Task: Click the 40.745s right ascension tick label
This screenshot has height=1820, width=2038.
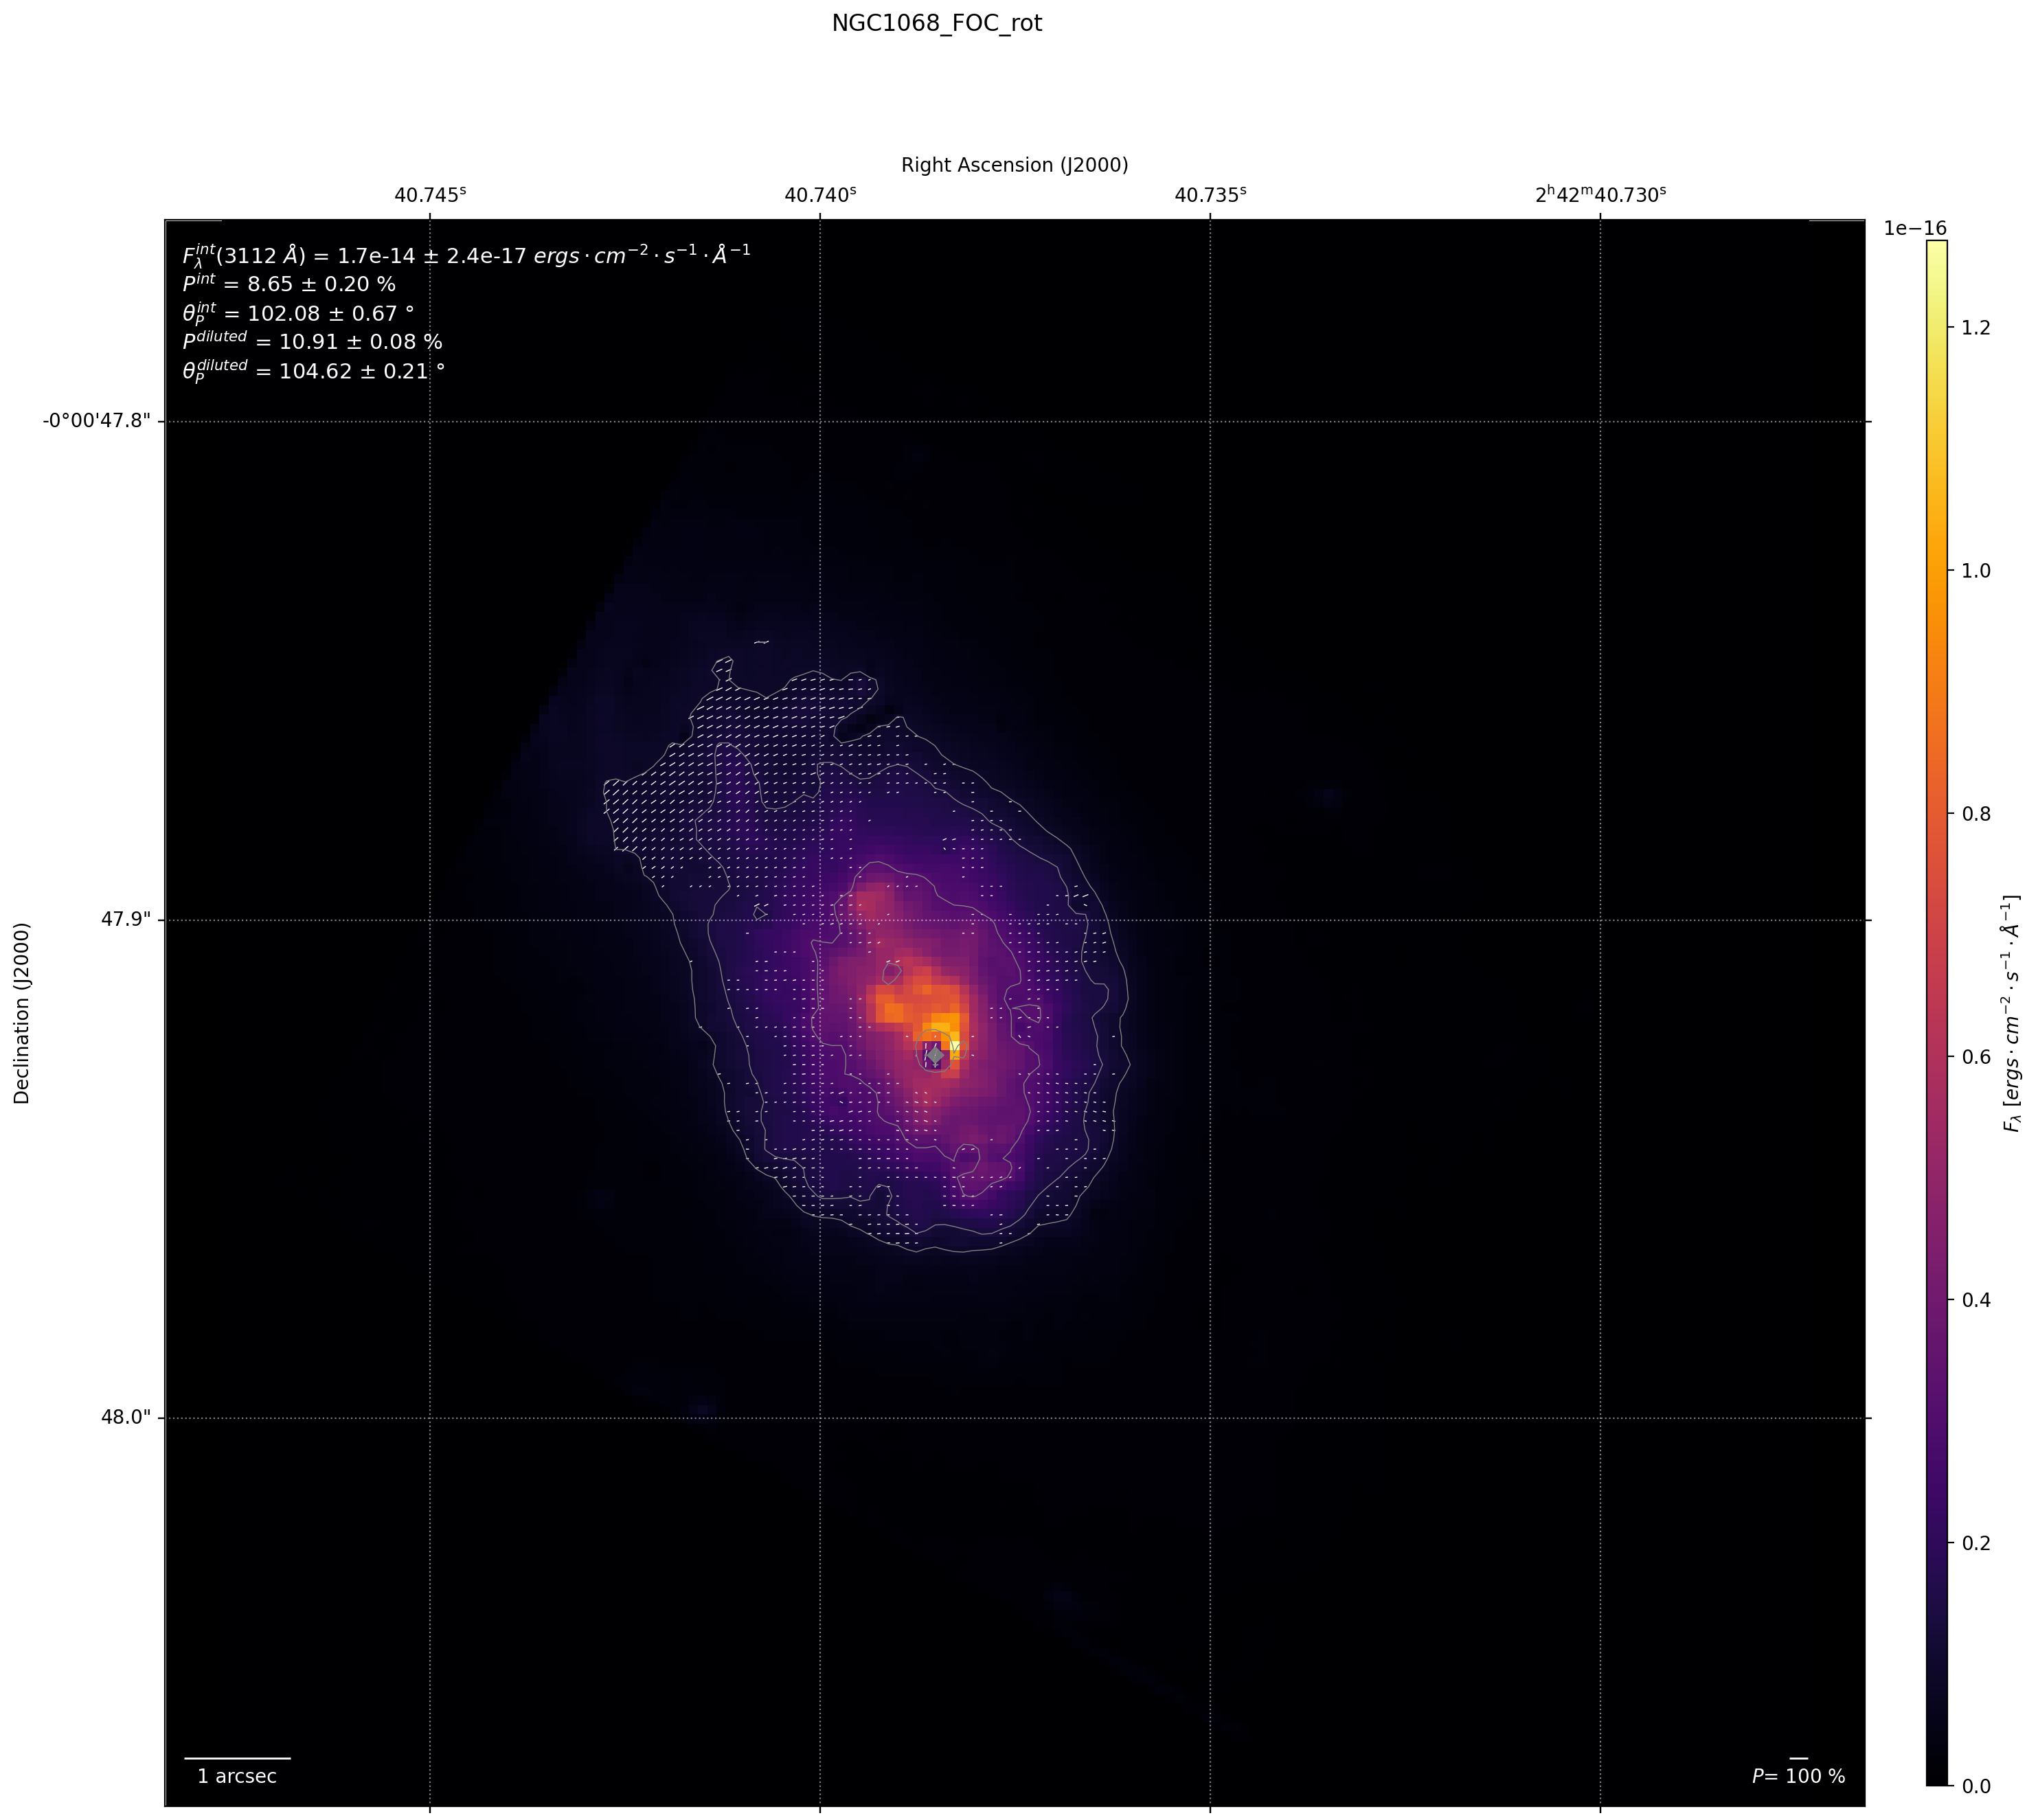Action: (x=430, y=195)
